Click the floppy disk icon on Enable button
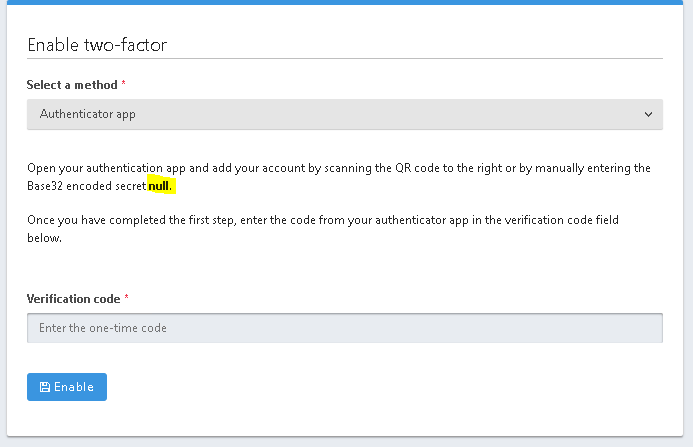 tap(45, 387)
